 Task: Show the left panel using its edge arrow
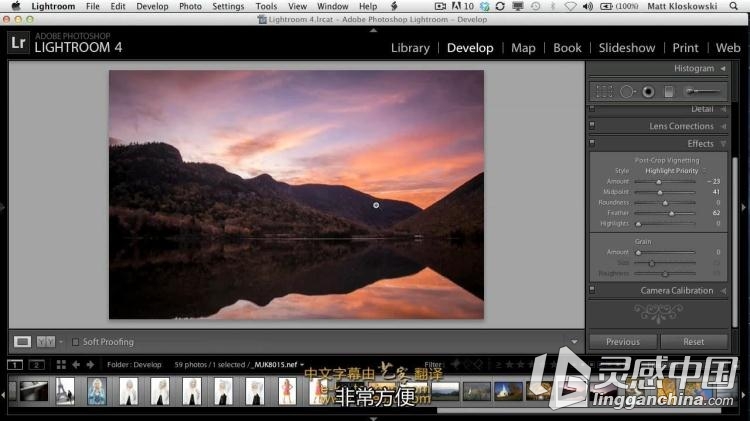tap(3, 207)
